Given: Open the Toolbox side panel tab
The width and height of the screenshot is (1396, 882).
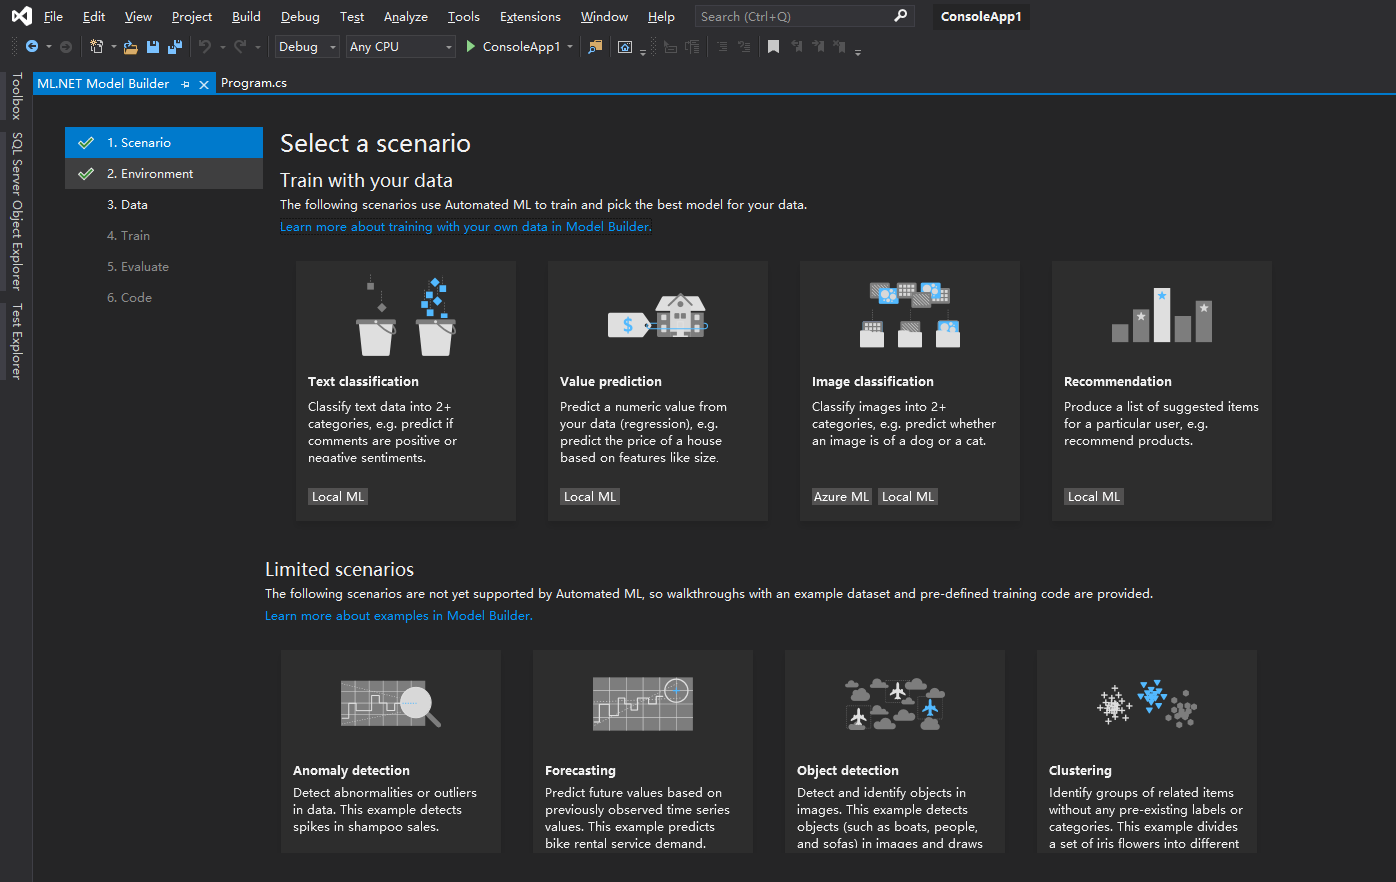Looking at the screenshot, I should pyautogui.click(x=16, y=96).
